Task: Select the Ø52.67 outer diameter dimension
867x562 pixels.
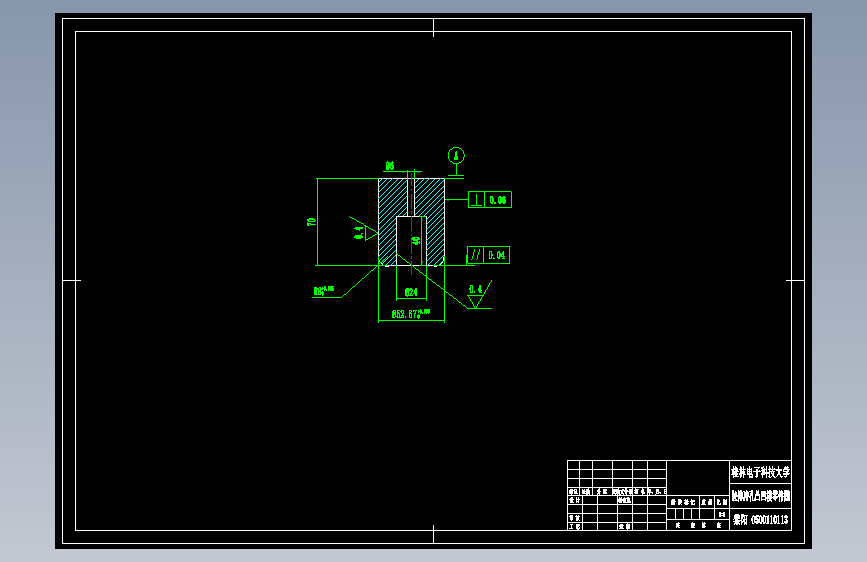Action: (410, 314)
